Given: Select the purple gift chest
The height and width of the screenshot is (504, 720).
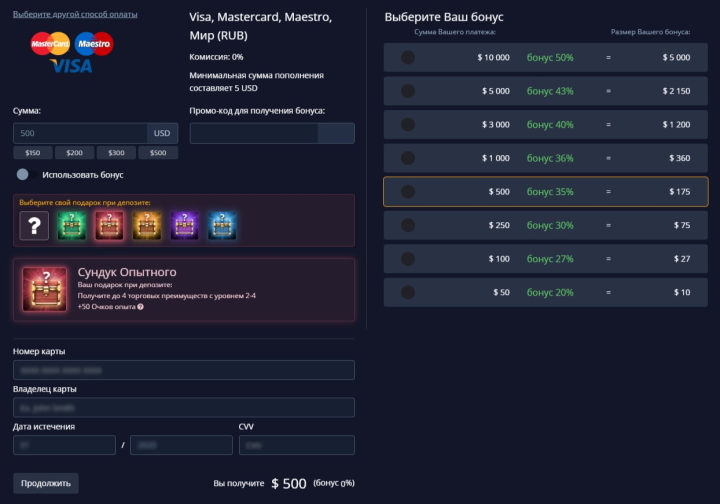Looking at the screenshot, I should click(184, 226).
